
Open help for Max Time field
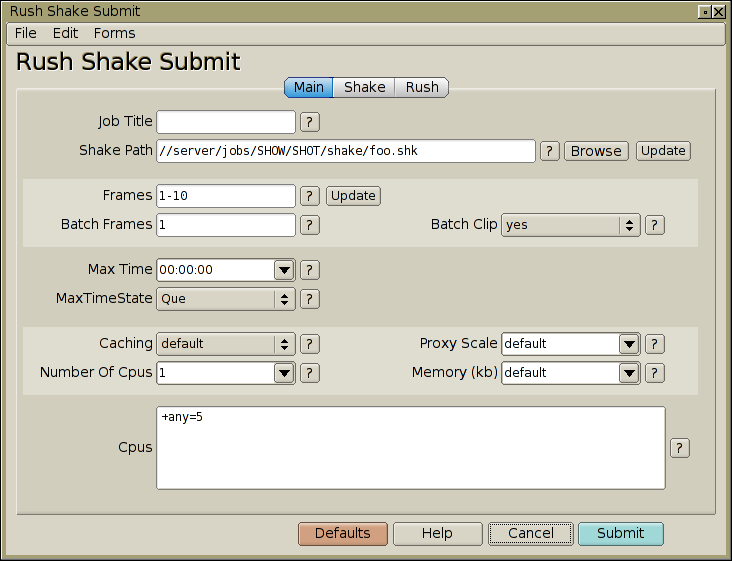310,270
